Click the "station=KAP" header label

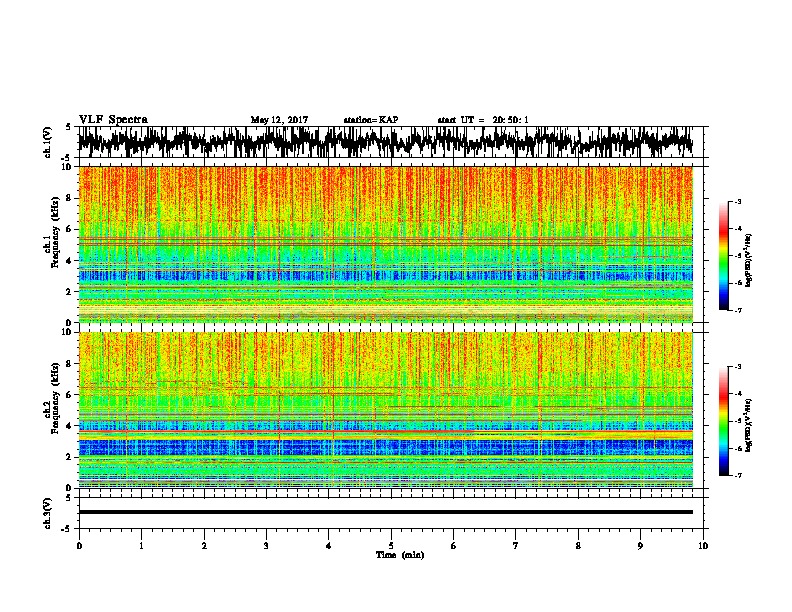tap(371, 120)
